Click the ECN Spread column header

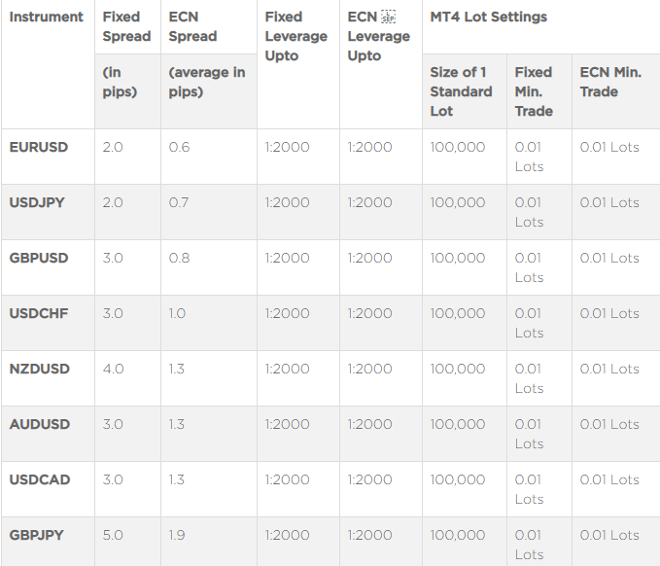pyautogui.click(x=193, y=27)
